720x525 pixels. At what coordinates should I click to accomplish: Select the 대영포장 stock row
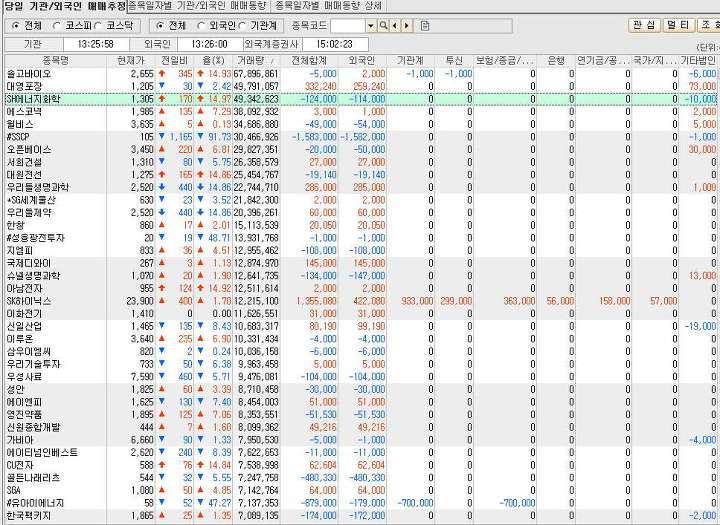[x=361, y=86]
